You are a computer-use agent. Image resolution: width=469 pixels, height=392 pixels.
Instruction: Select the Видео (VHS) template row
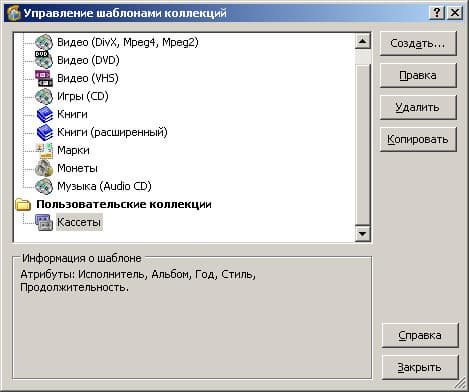88,78
